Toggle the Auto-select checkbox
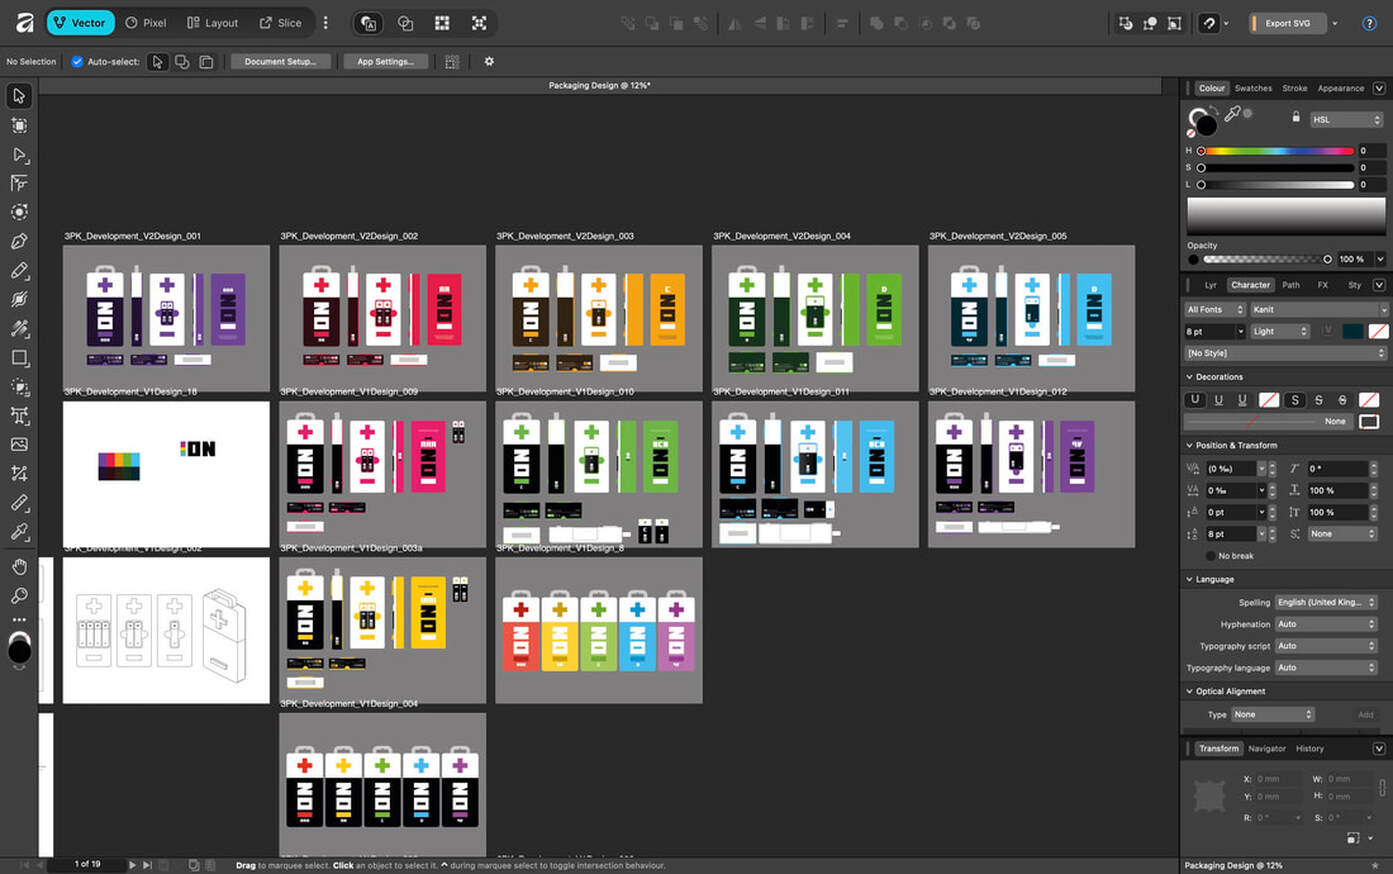The height and width of the screenshot is (874, 1393). coord(77,62)
